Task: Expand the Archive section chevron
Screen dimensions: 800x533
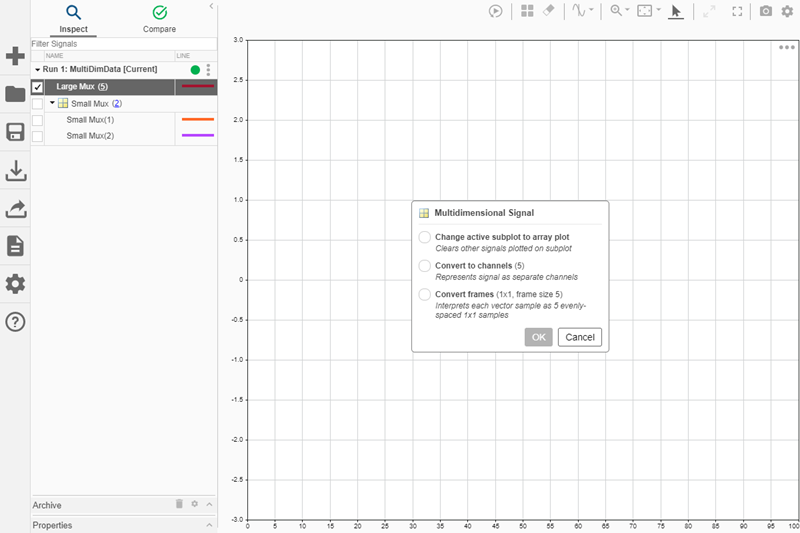Action: (x=209, y=504)
